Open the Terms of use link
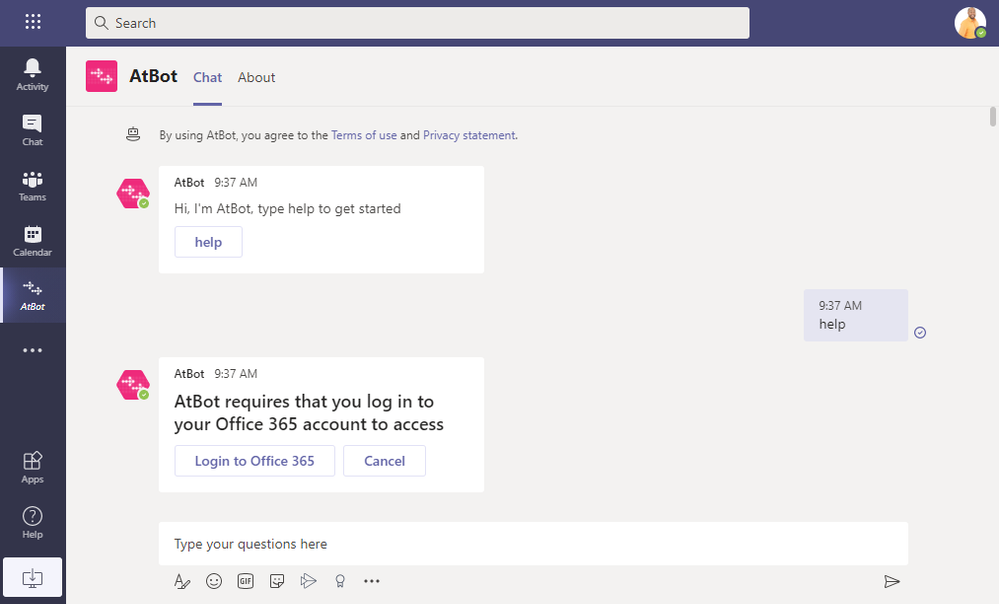Screen dimensions: 999x604 (x=364, y=135)
